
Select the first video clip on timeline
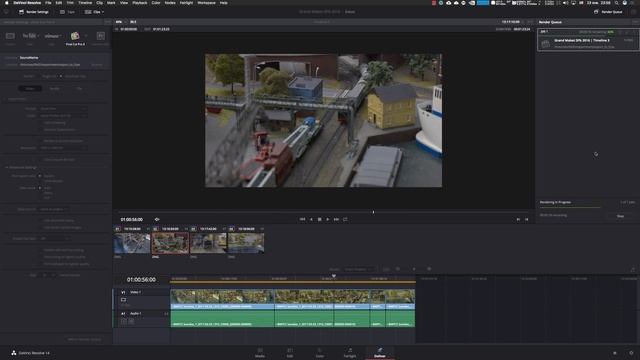(x=222, y=299)
